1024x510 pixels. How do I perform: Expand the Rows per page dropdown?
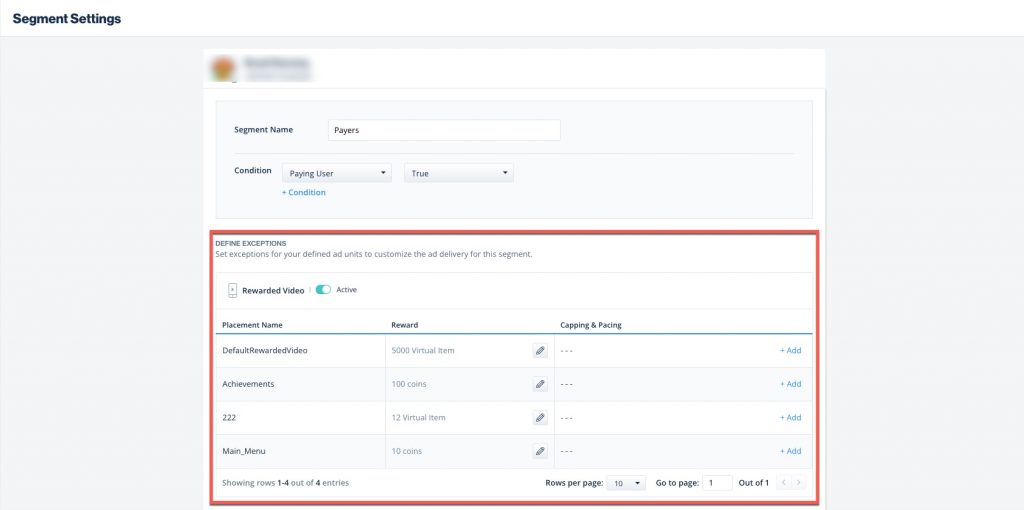coord(627,483)
